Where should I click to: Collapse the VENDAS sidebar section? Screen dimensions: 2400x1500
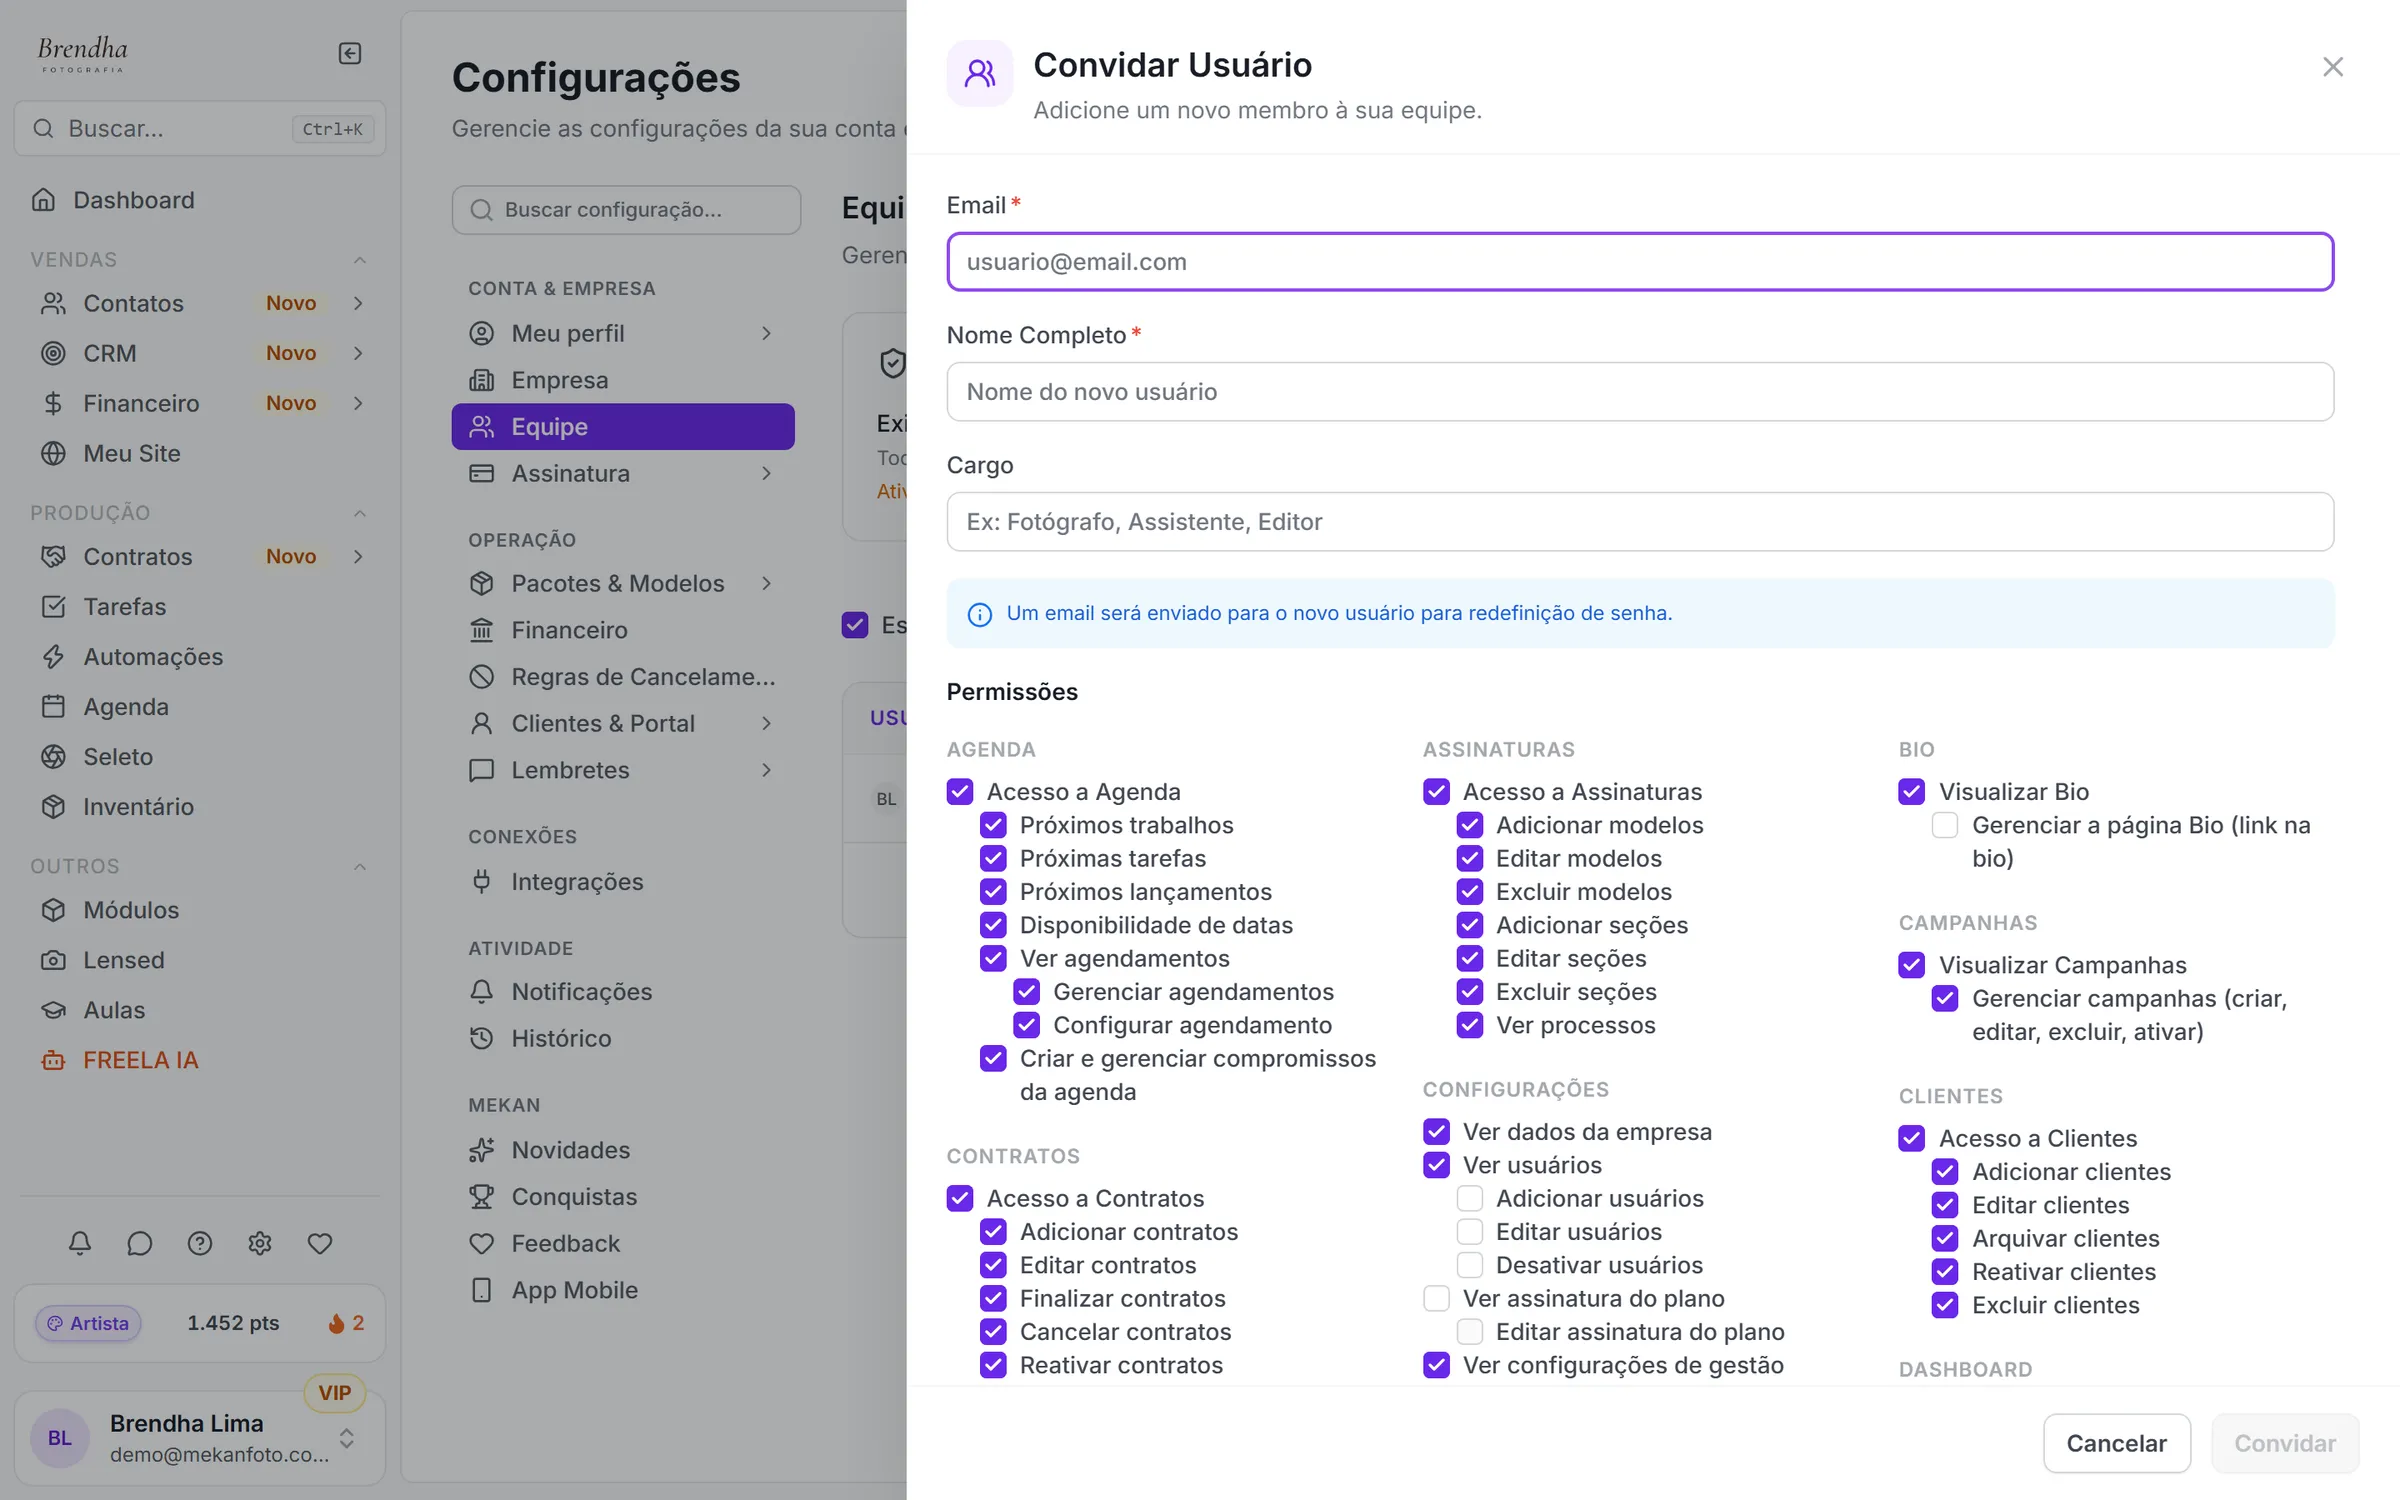tap(360, 260)
